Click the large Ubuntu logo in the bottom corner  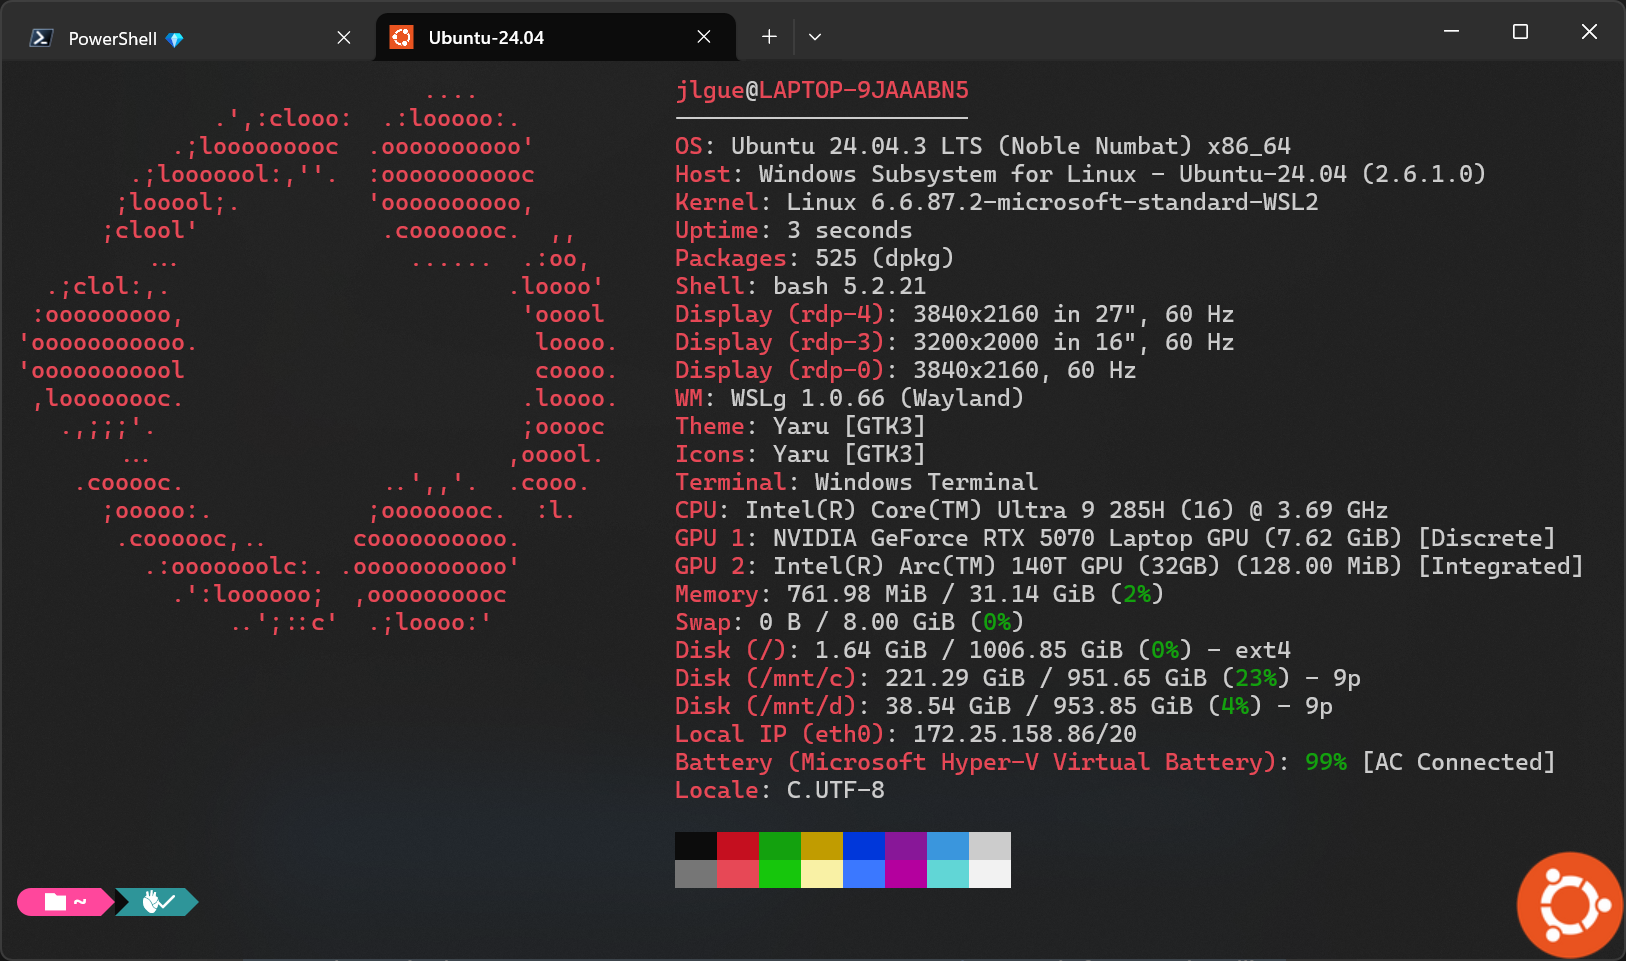(x=1570, y=905)
